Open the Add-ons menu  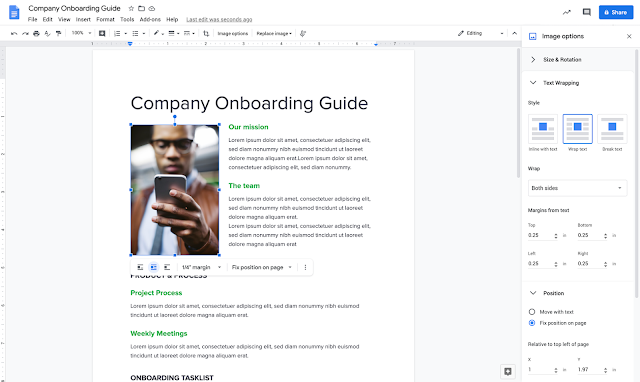pos(150,19)
